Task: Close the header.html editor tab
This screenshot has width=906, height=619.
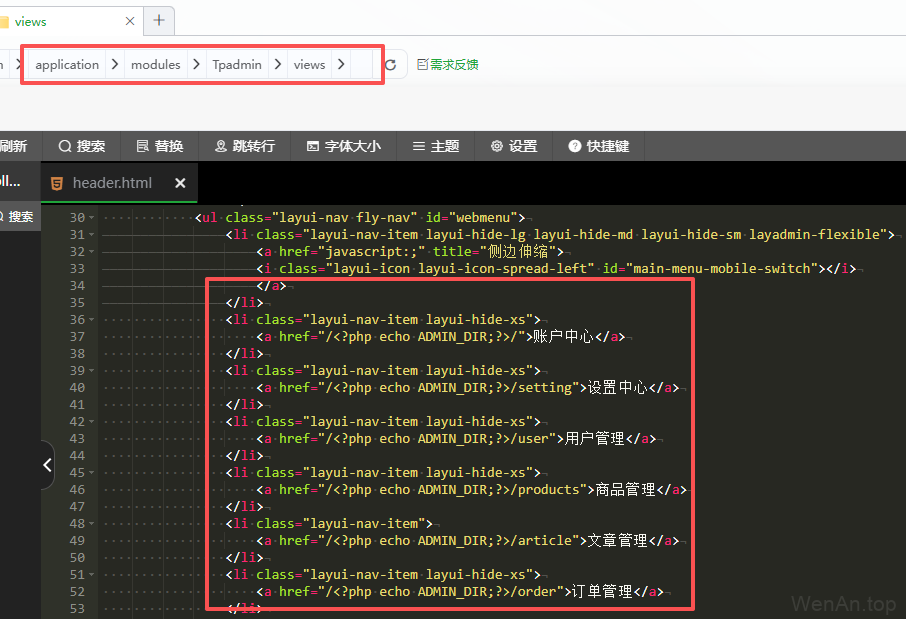Action: [x=180, y=183]
